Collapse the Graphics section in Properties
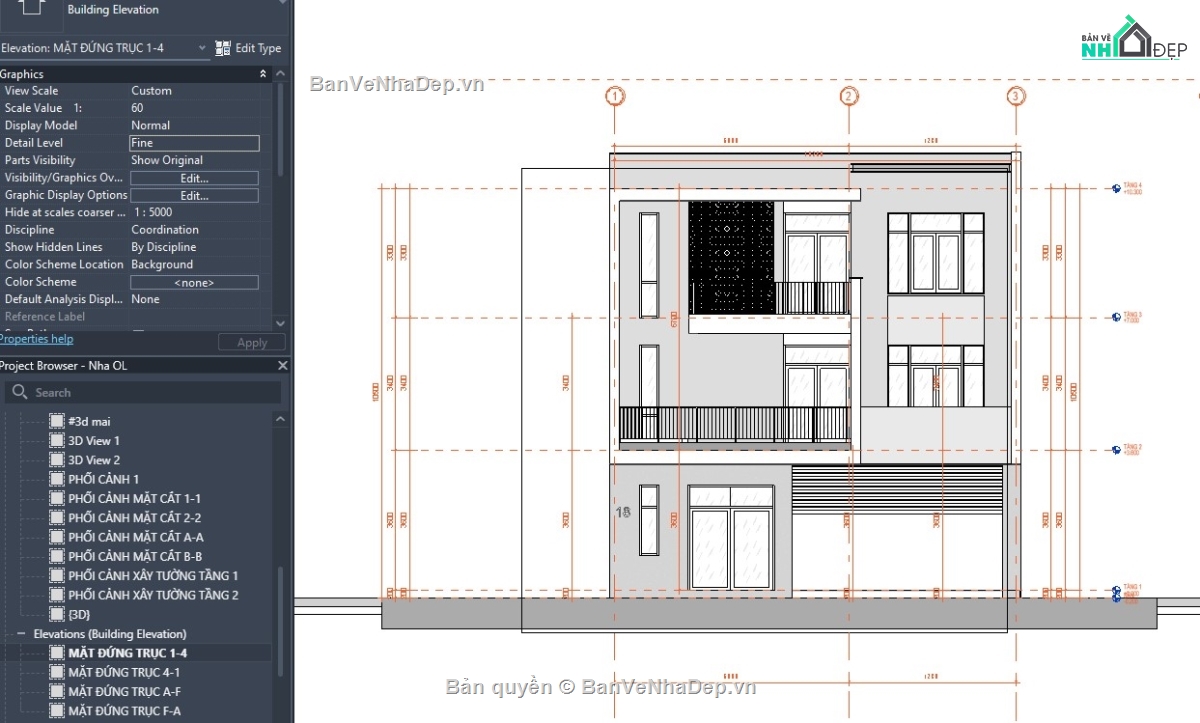This screenshot has width=1200, height=723. pyautogui.click(x=261, y=73)
